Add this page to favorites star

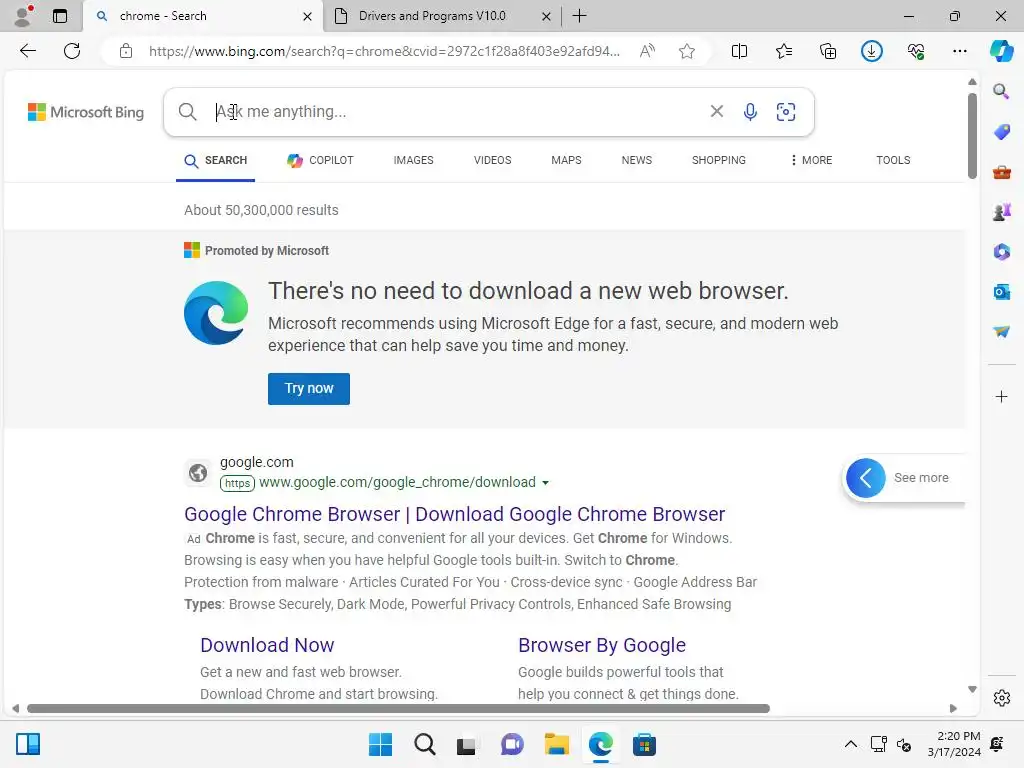coord(686,51)
